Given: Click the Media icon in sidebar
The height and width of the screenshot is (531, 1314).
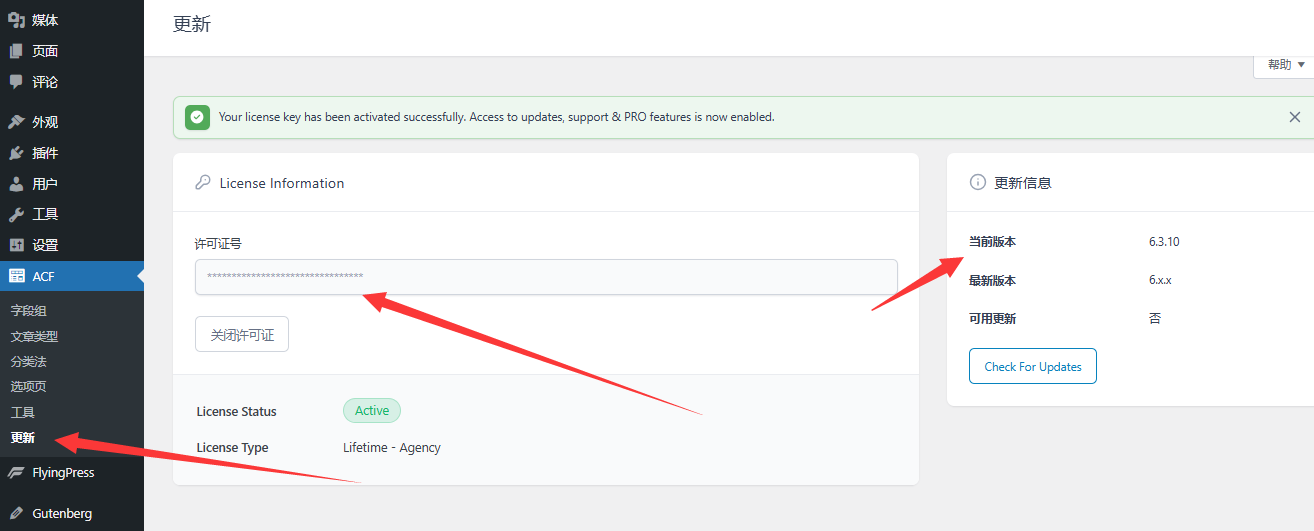Looking at the screenshot, I should [x=16, y=20].
